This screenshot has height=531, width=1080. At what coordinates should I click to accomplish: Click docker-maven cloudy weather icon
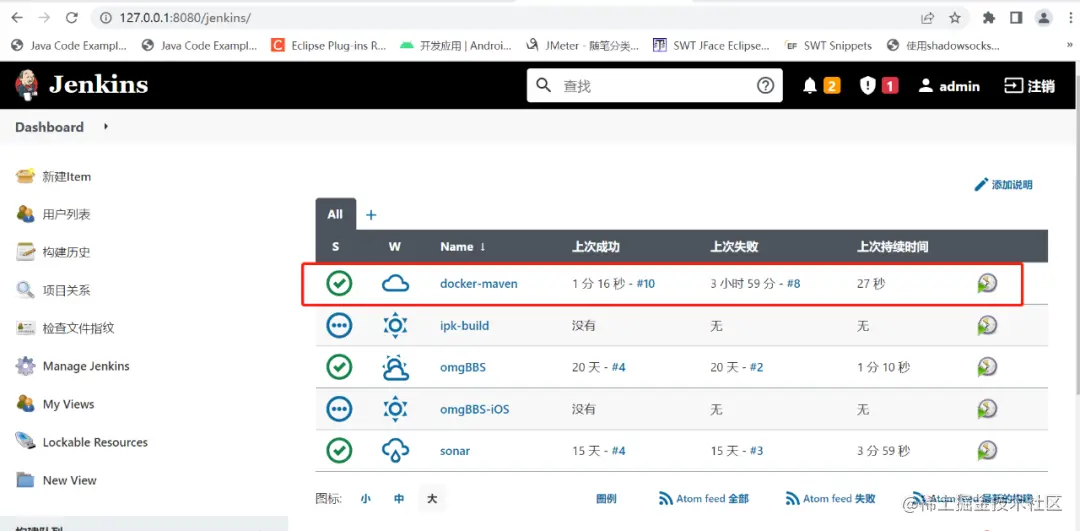(x=395, y=283)
